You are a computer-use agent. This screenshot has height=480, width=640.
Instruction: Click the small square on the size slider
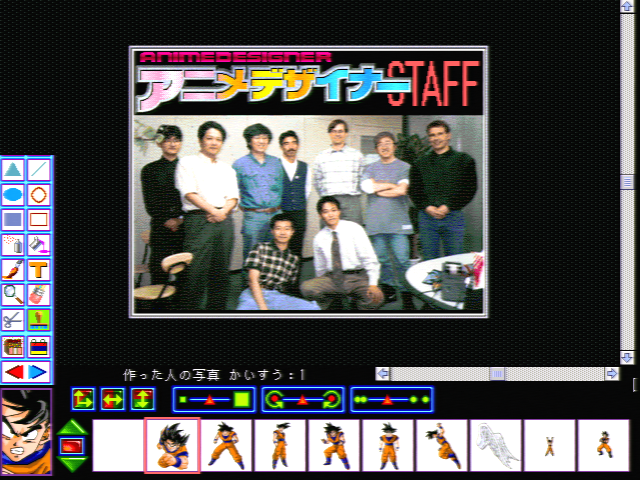(x=183, y=400)
